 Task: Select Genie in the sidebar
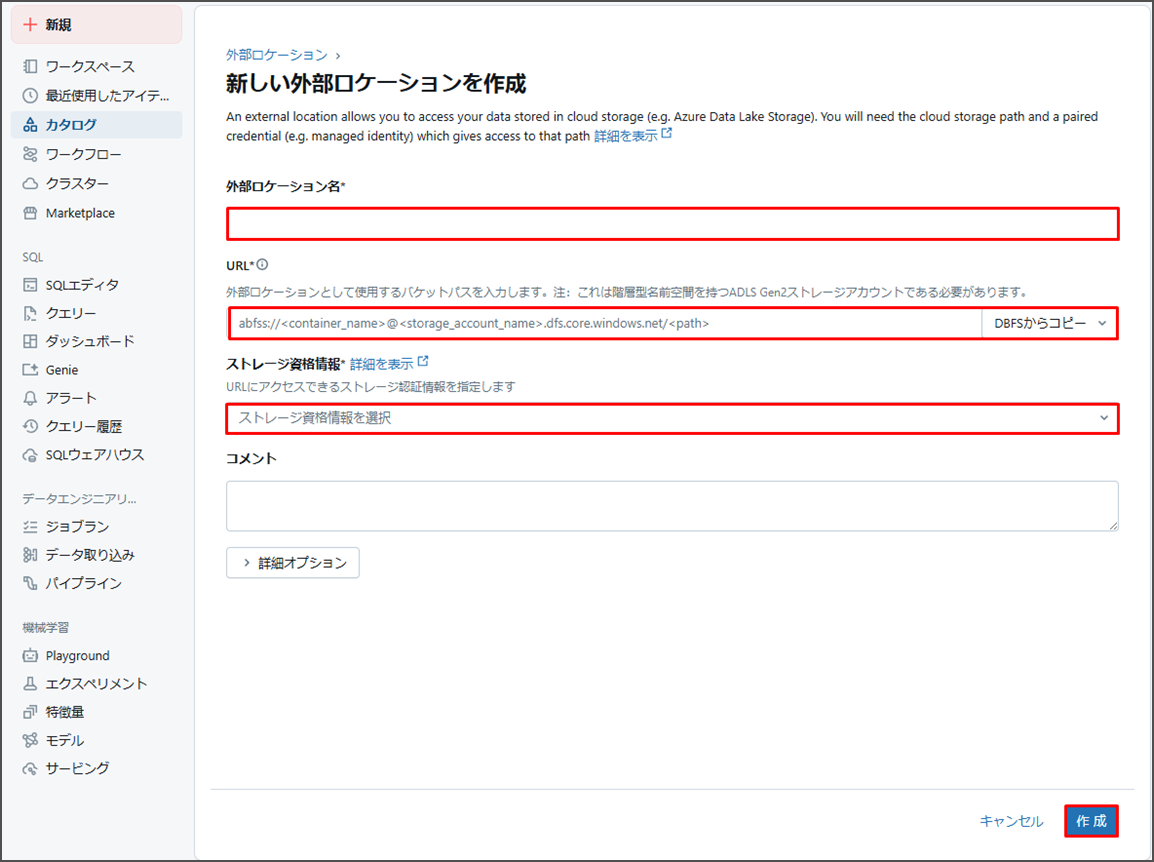(96, 370)
